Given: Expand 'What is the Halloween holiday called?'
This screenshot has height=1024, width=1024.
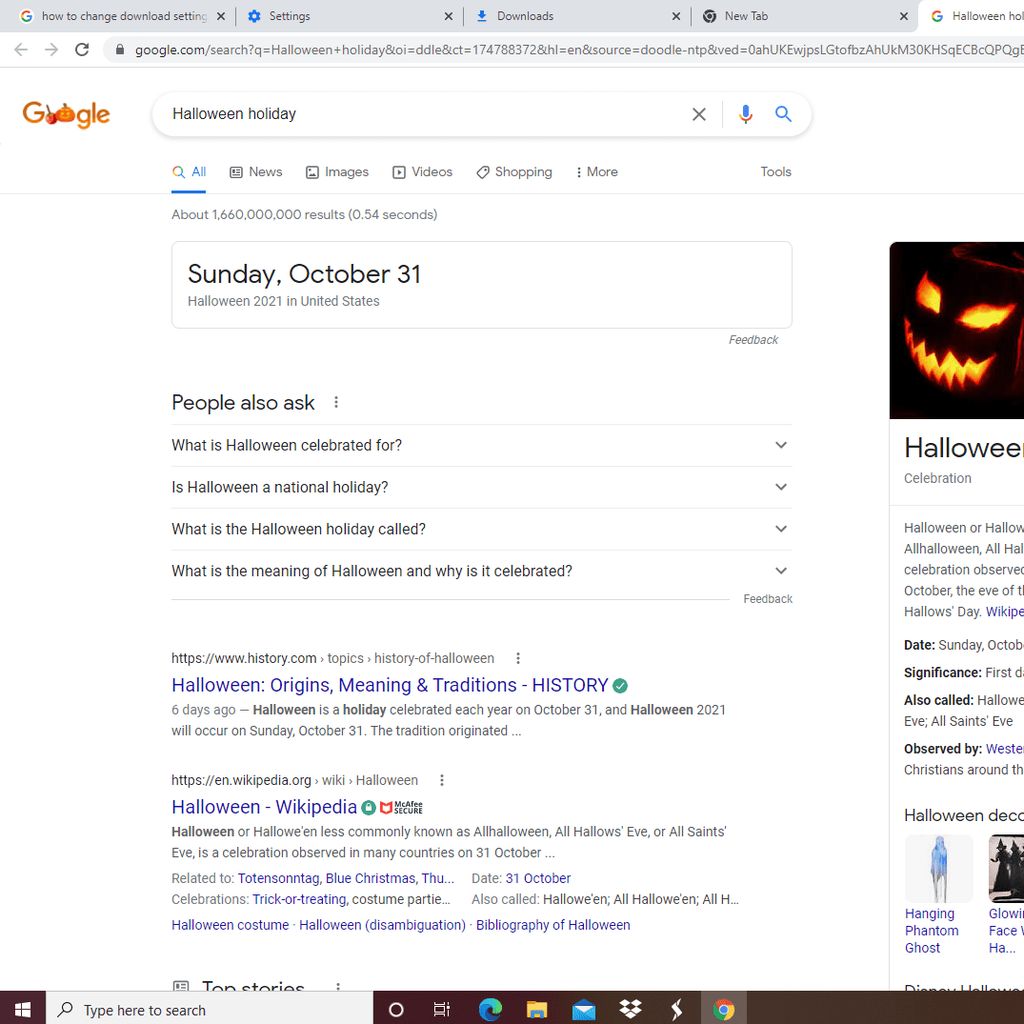Looking at the screenshot, I should tap(481, 529).
